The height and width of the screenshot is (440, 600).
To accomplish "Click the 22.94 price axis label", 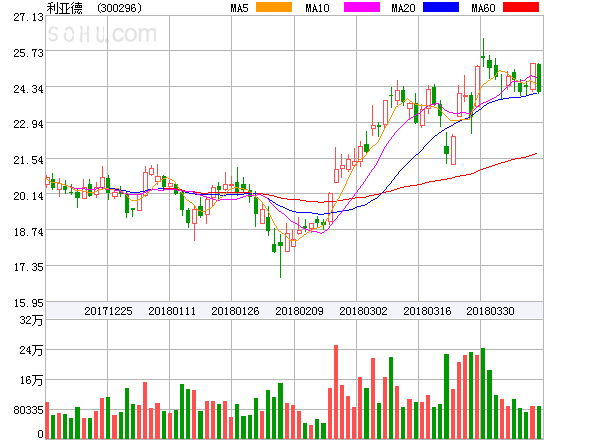I will point(28,124).
